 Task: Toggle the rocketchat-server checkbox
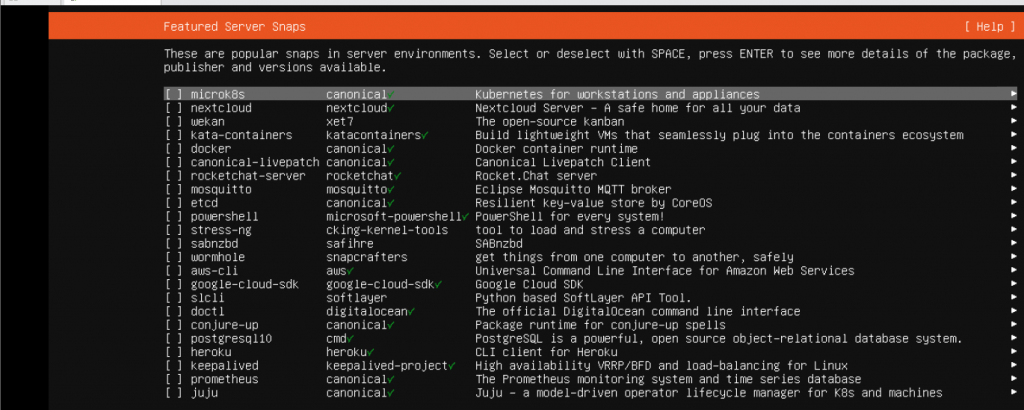click(174, 176)
